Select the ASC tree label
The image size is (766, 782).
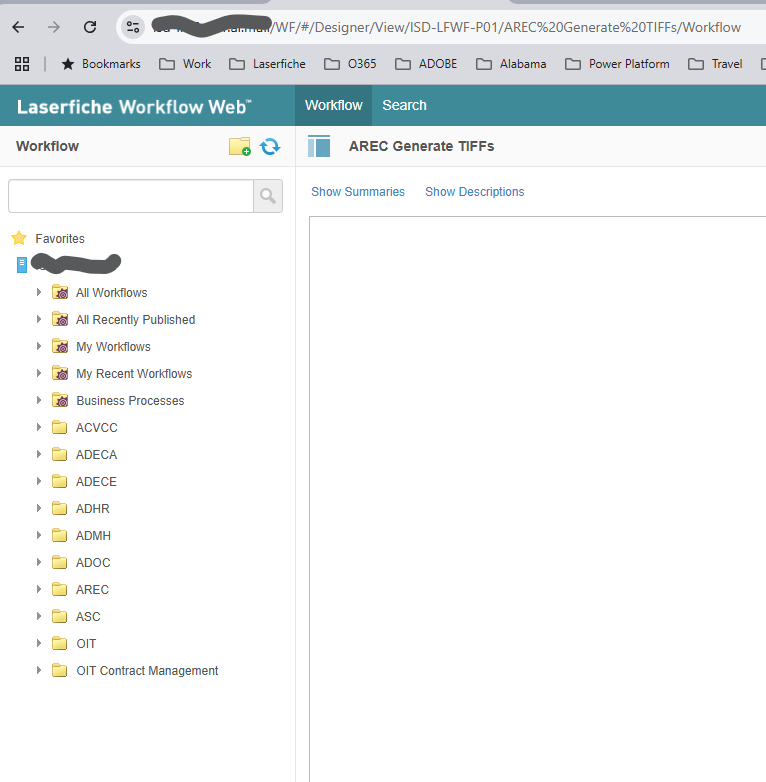tap(88, 617)
